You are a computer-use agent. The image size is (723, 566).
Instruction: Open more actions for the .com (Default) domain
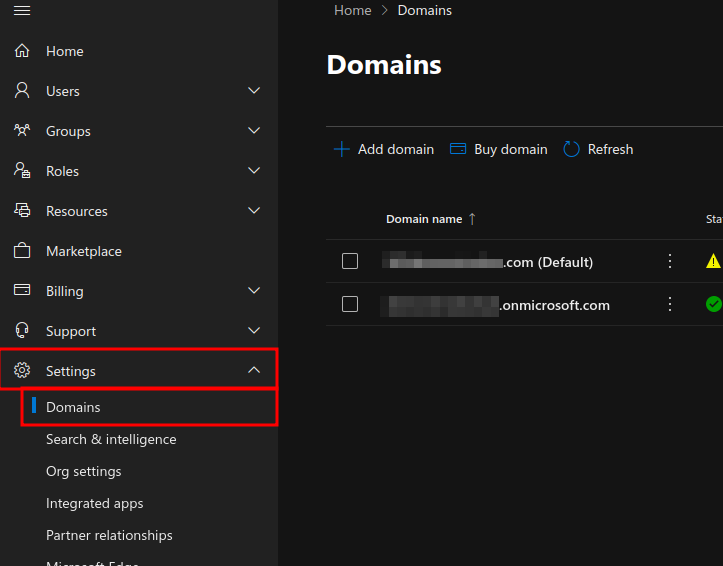670,261
